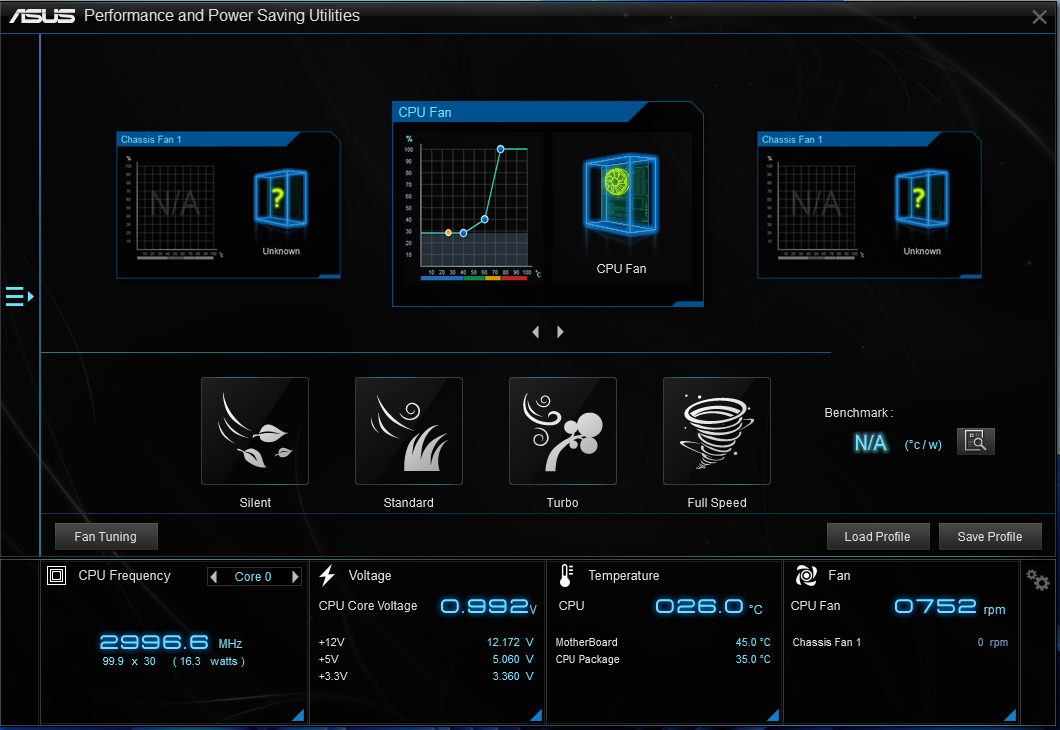1060x730 pixels.
Task: Select the left Chassis Fan 1 card
Action: 228,205
